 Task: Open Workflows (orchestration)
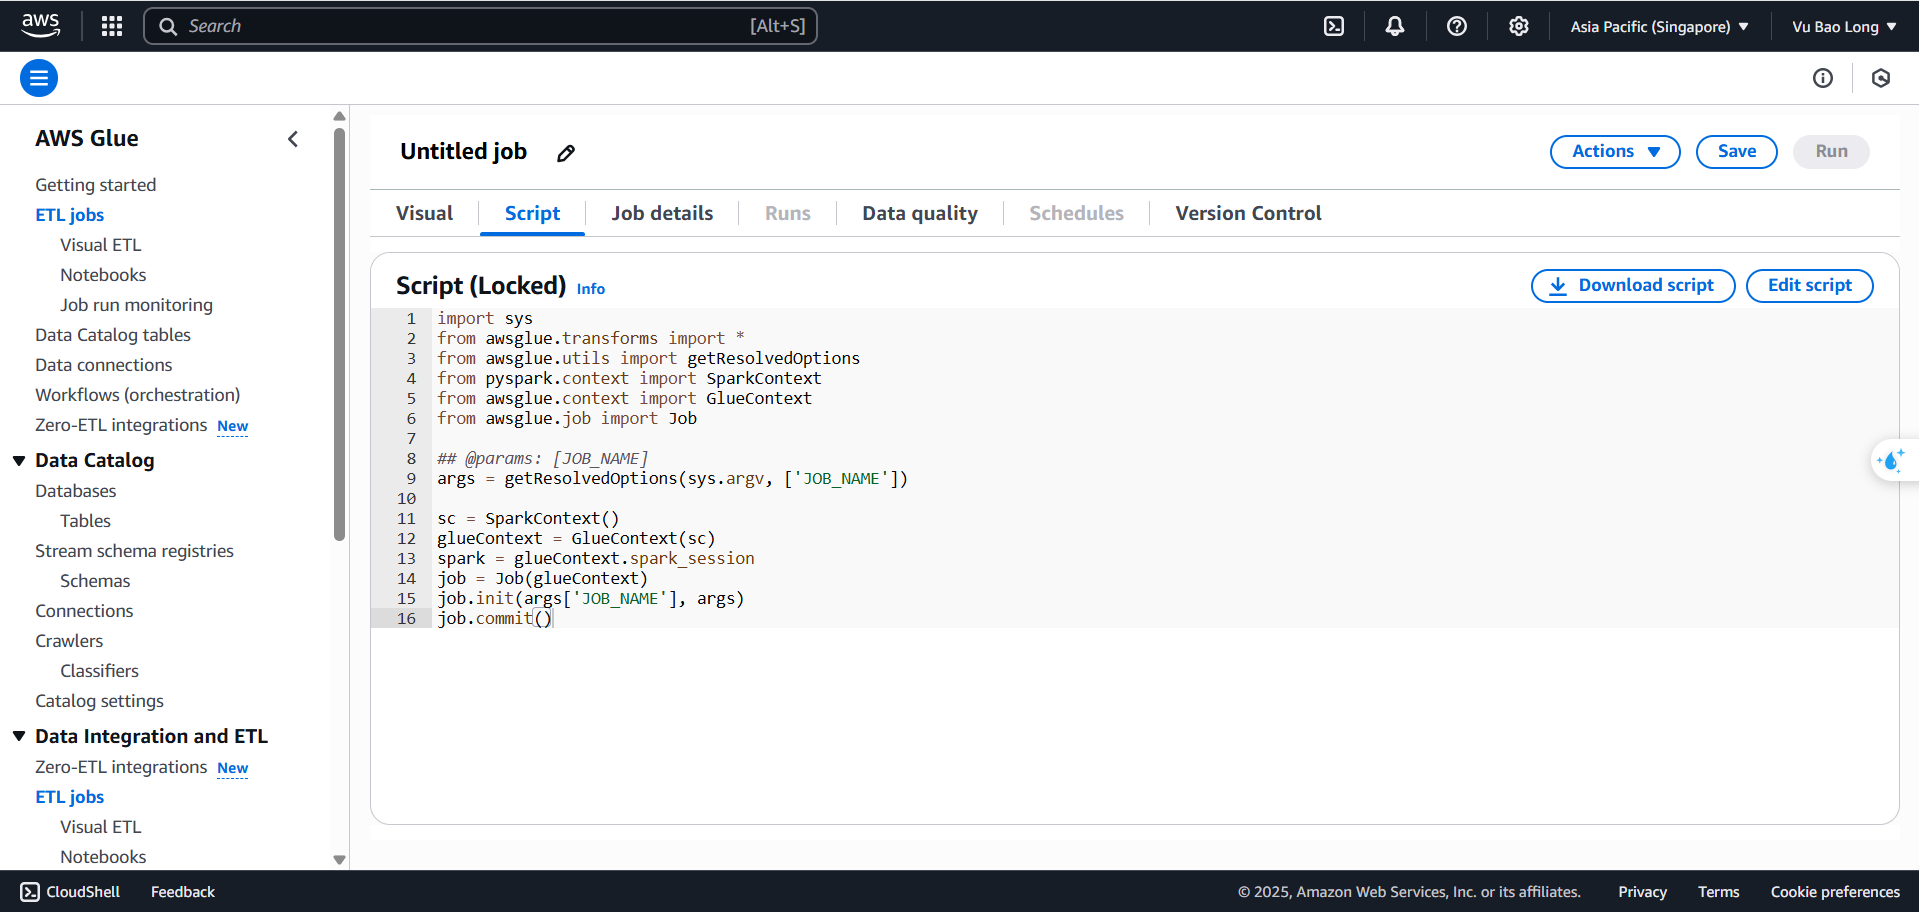[138, 395]
